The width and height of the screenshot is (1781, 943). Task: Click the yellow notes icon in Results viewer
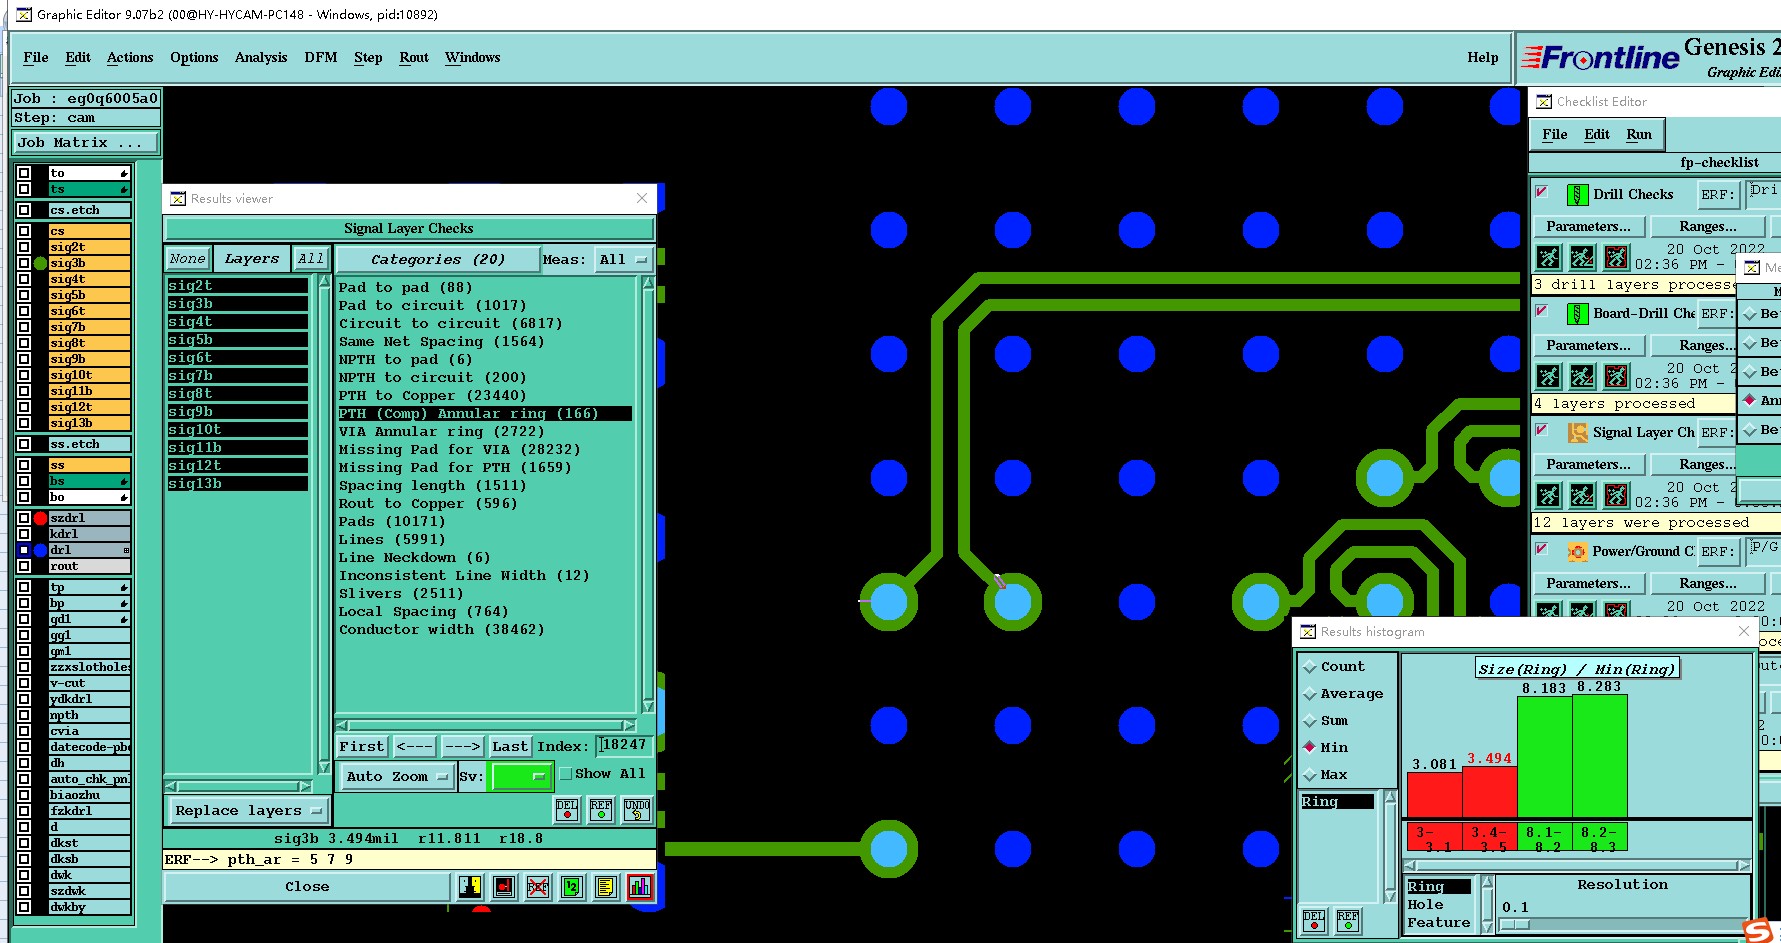[605, 887]
